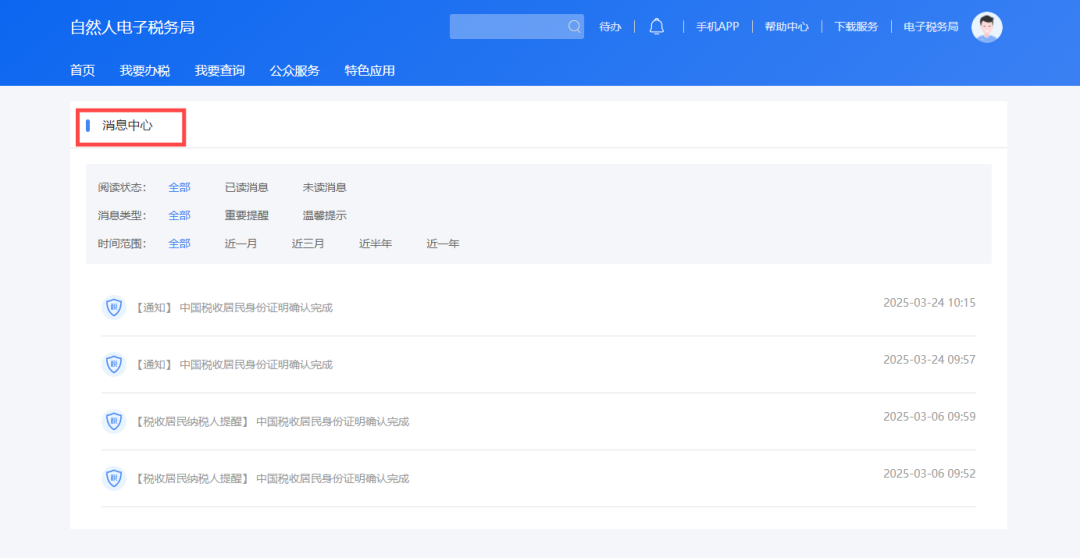Click 待办 to-do link

(x=610, y=27)
